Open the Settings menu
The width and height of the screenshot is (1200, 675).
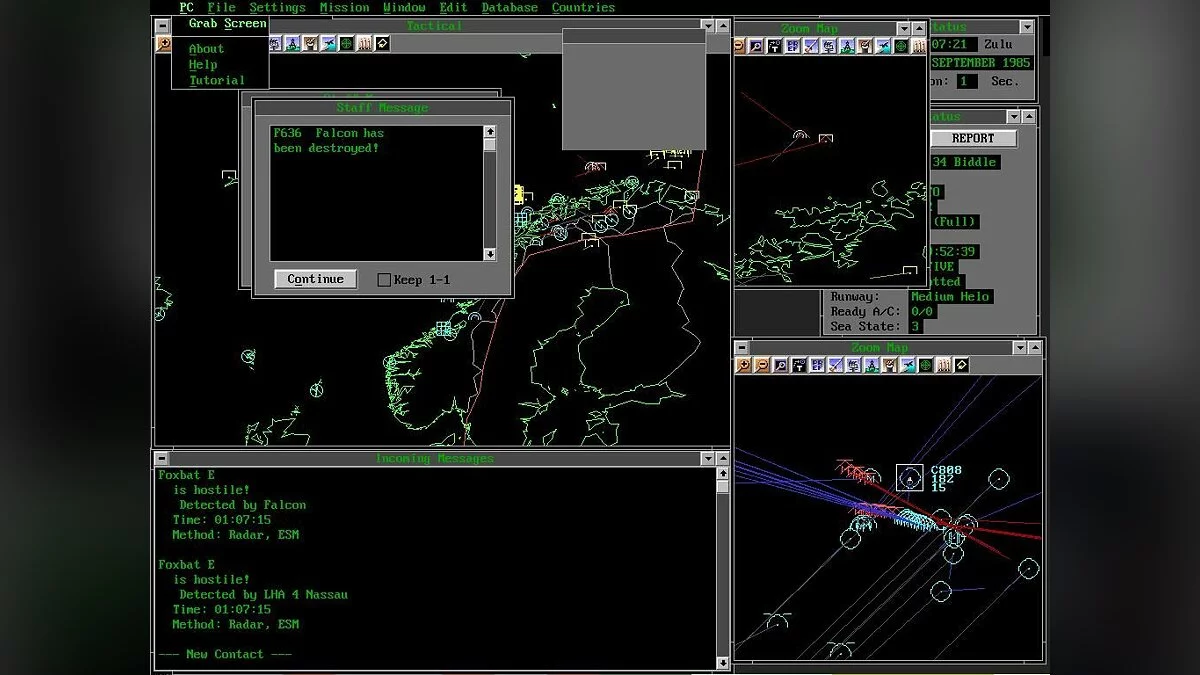coord(277,7)
